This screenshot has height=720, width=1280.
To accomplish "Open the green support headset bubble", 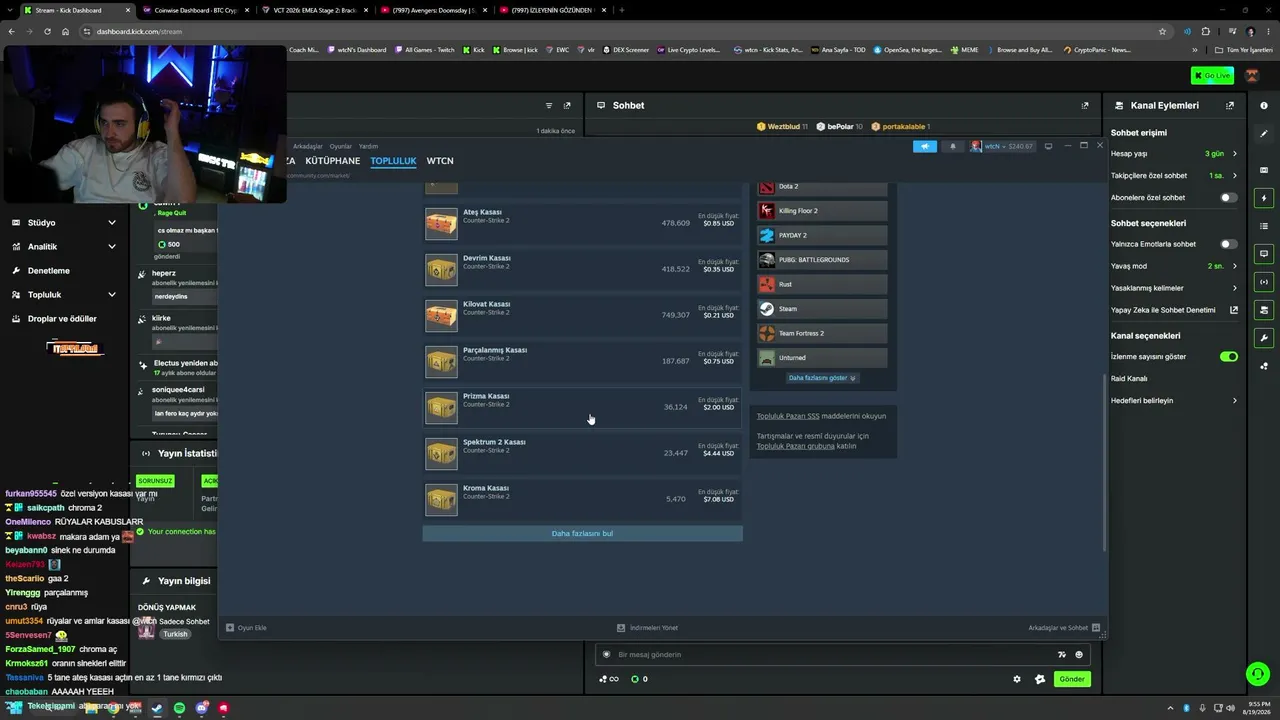I will [x=1257, y=673].
